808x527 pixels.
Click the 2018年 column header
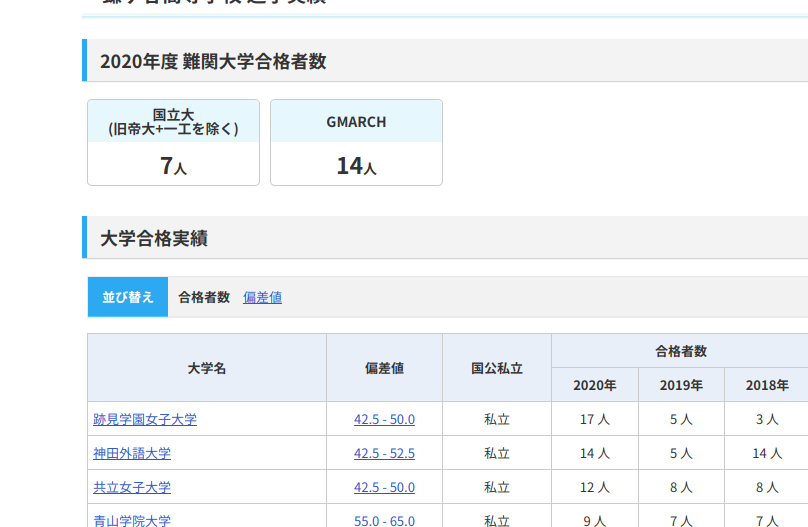click(767, 385)
